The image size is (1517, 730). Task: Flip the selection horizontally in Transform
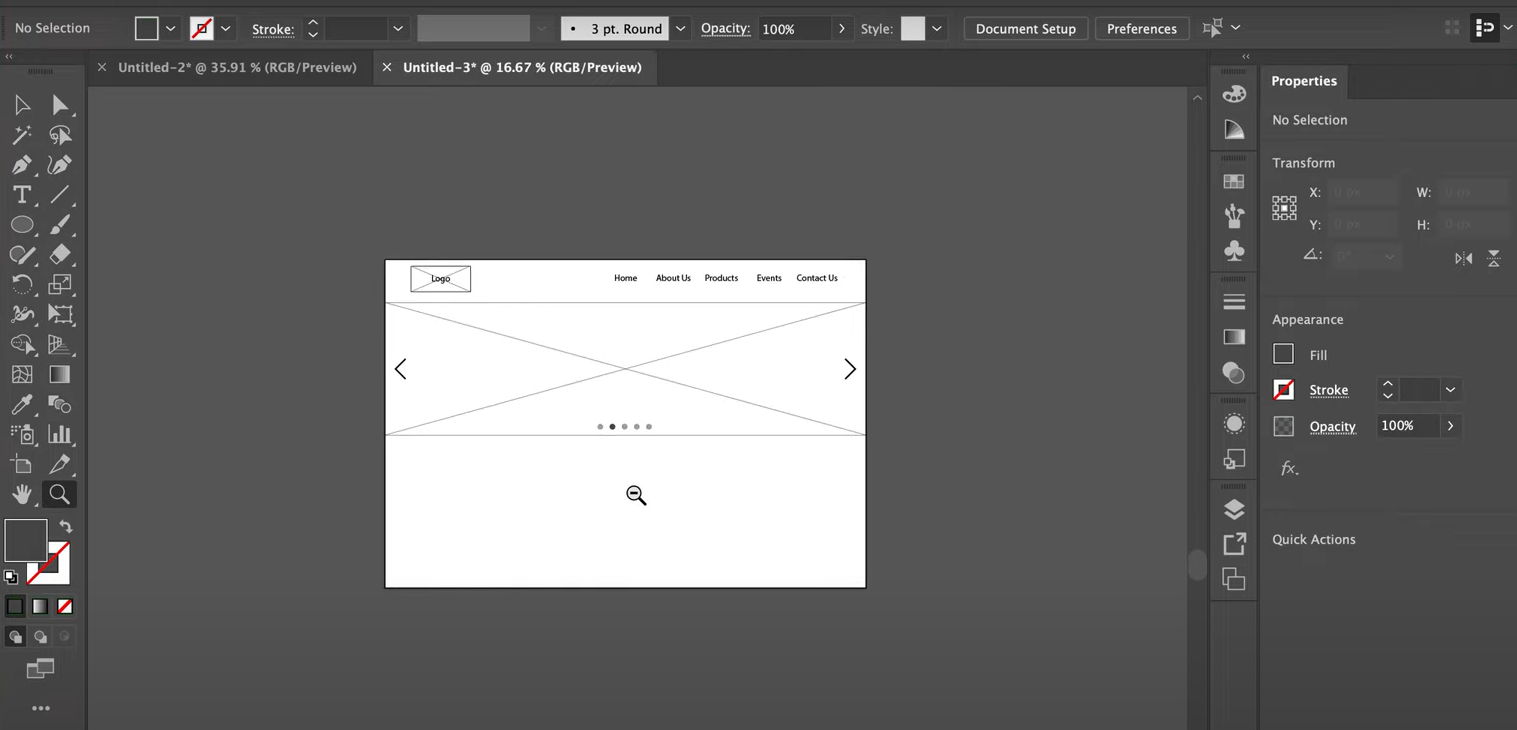pos(1462,258)
